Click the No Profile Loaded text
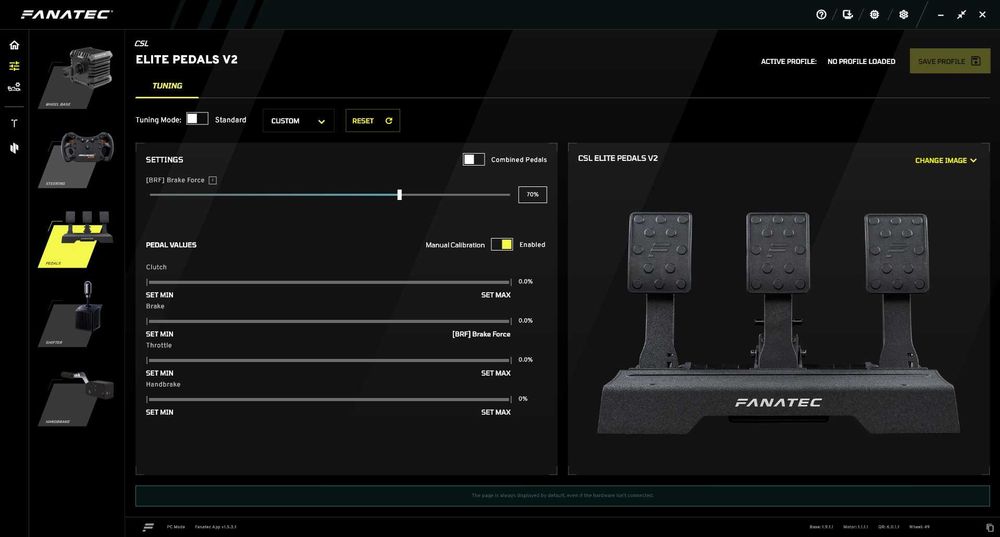This screenshot has height=537, width=1000. 861,62
